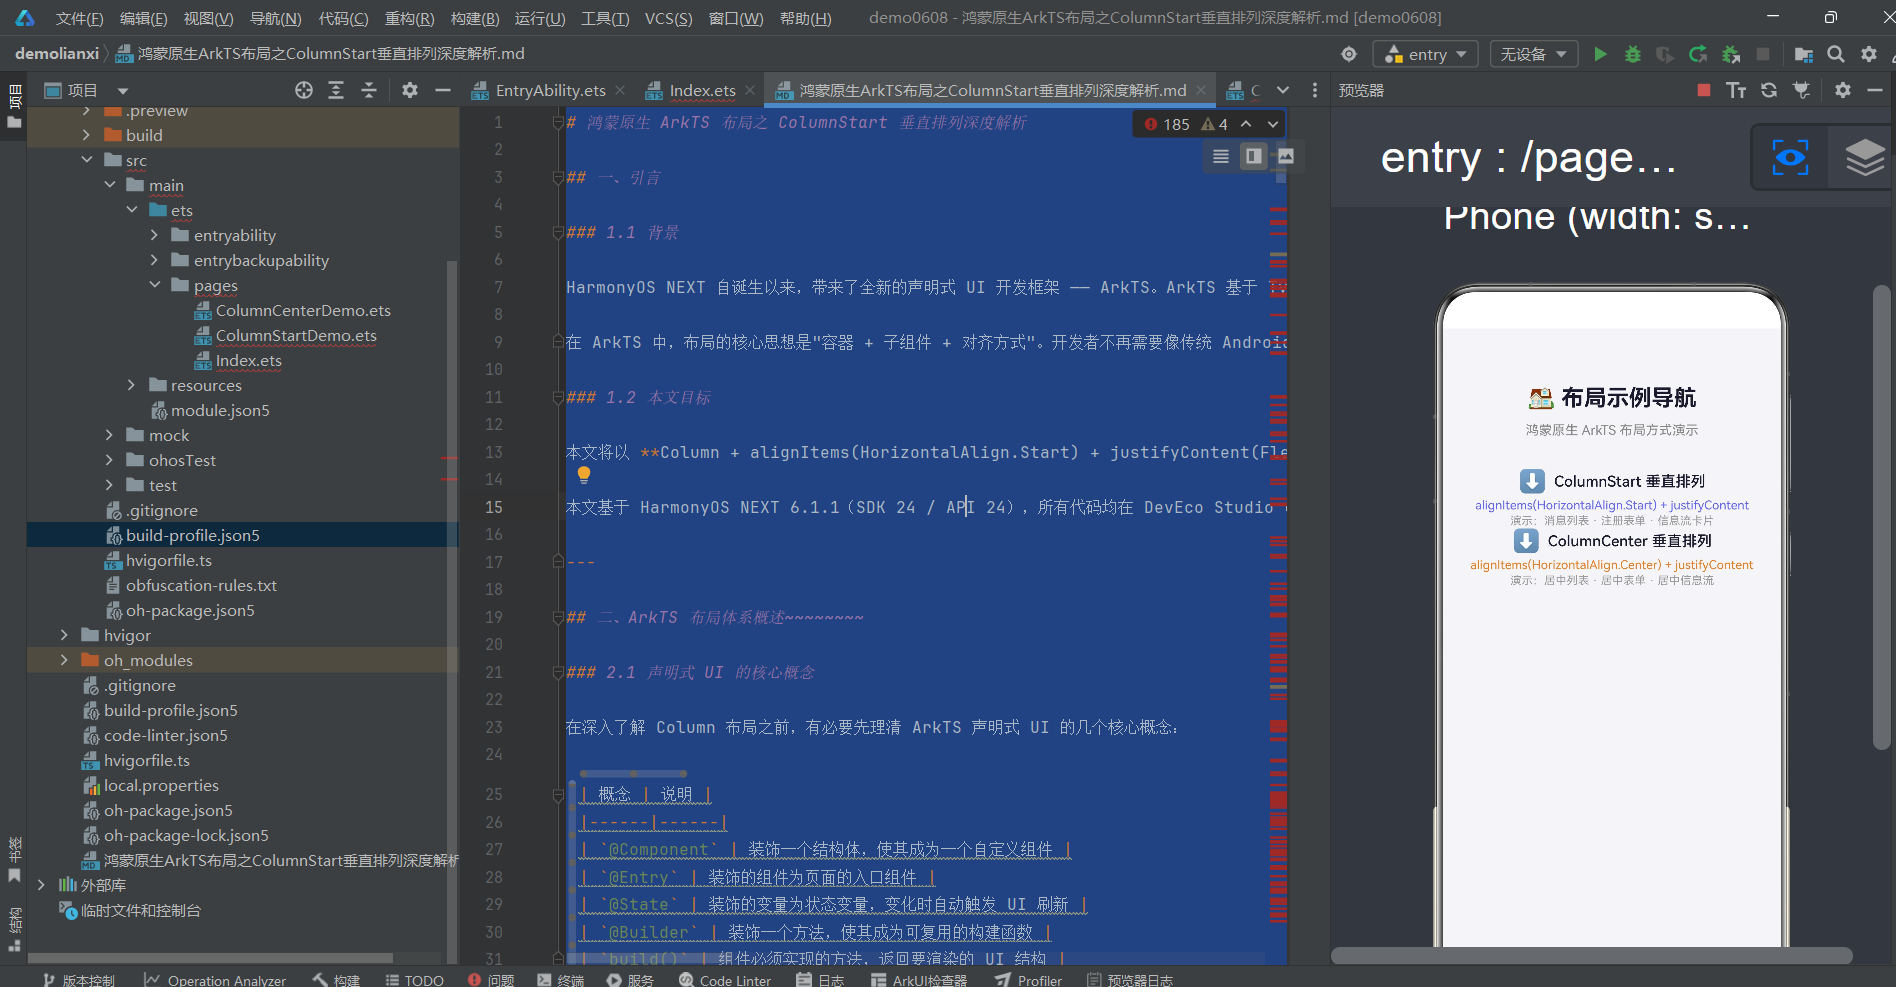The image size is (1896, 987).
Task: Attach debugger to process icon
Action: 1731,54
